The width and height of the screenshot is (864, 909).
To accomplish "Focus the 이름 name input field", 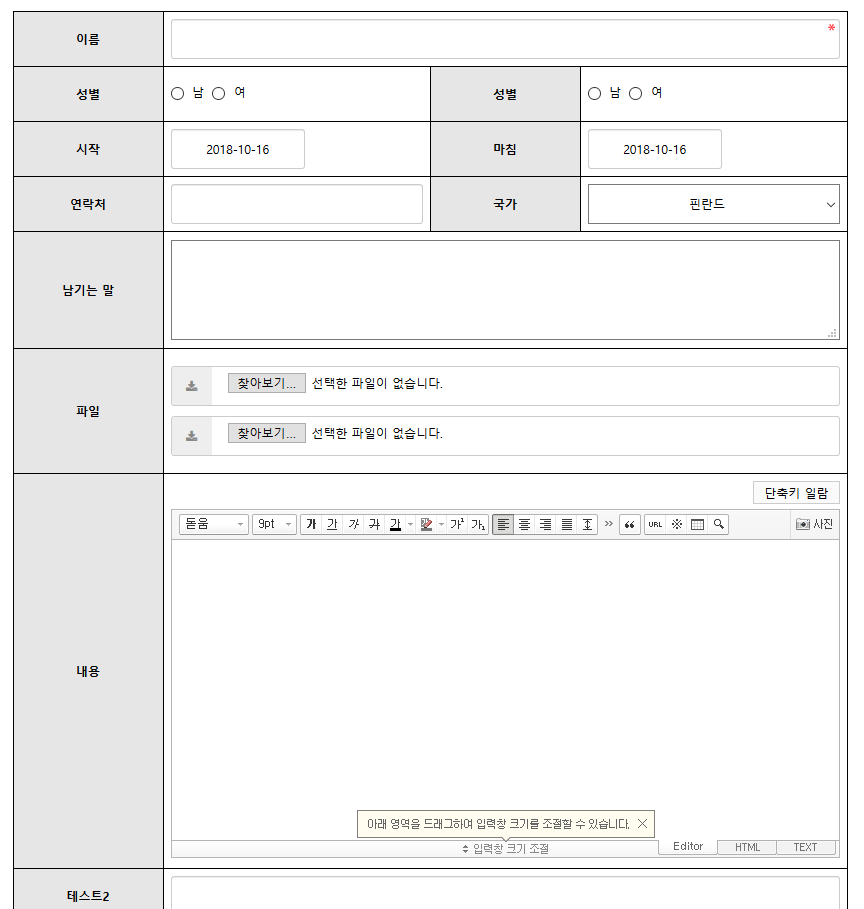I will click(505, 39).
